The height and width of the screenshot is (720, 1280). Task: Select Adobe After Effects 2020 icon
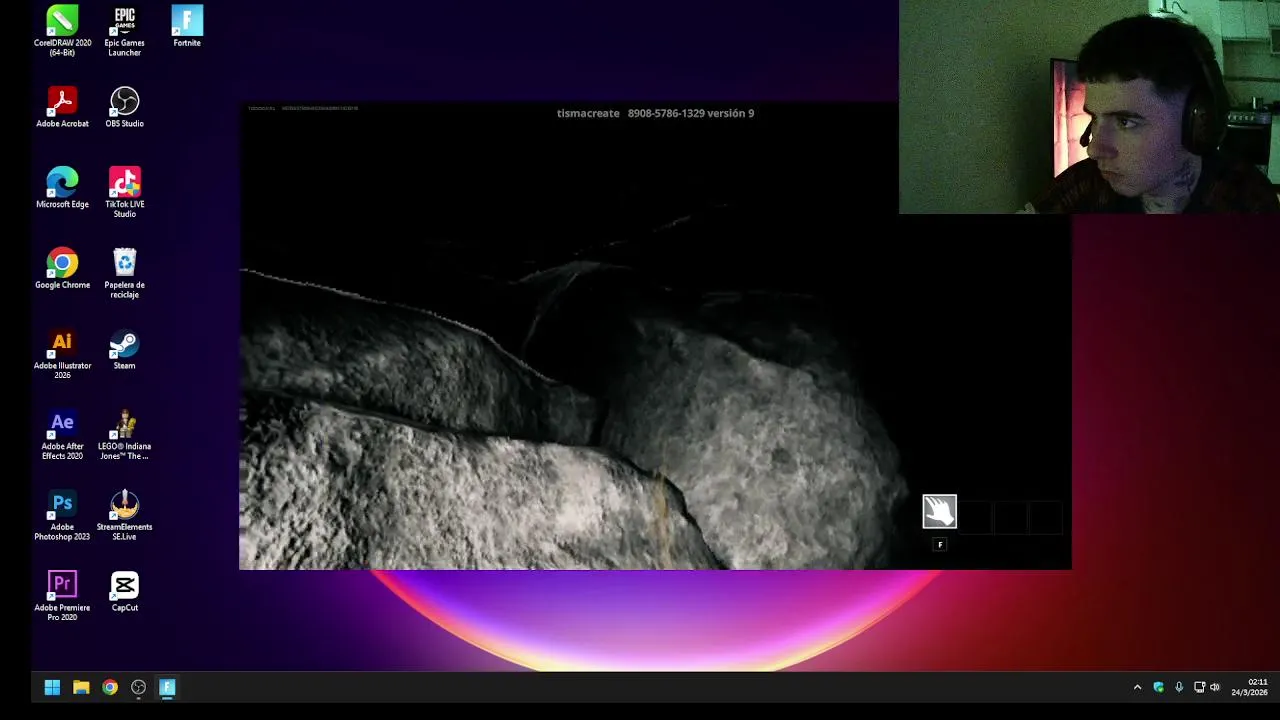tap(62, 435)
